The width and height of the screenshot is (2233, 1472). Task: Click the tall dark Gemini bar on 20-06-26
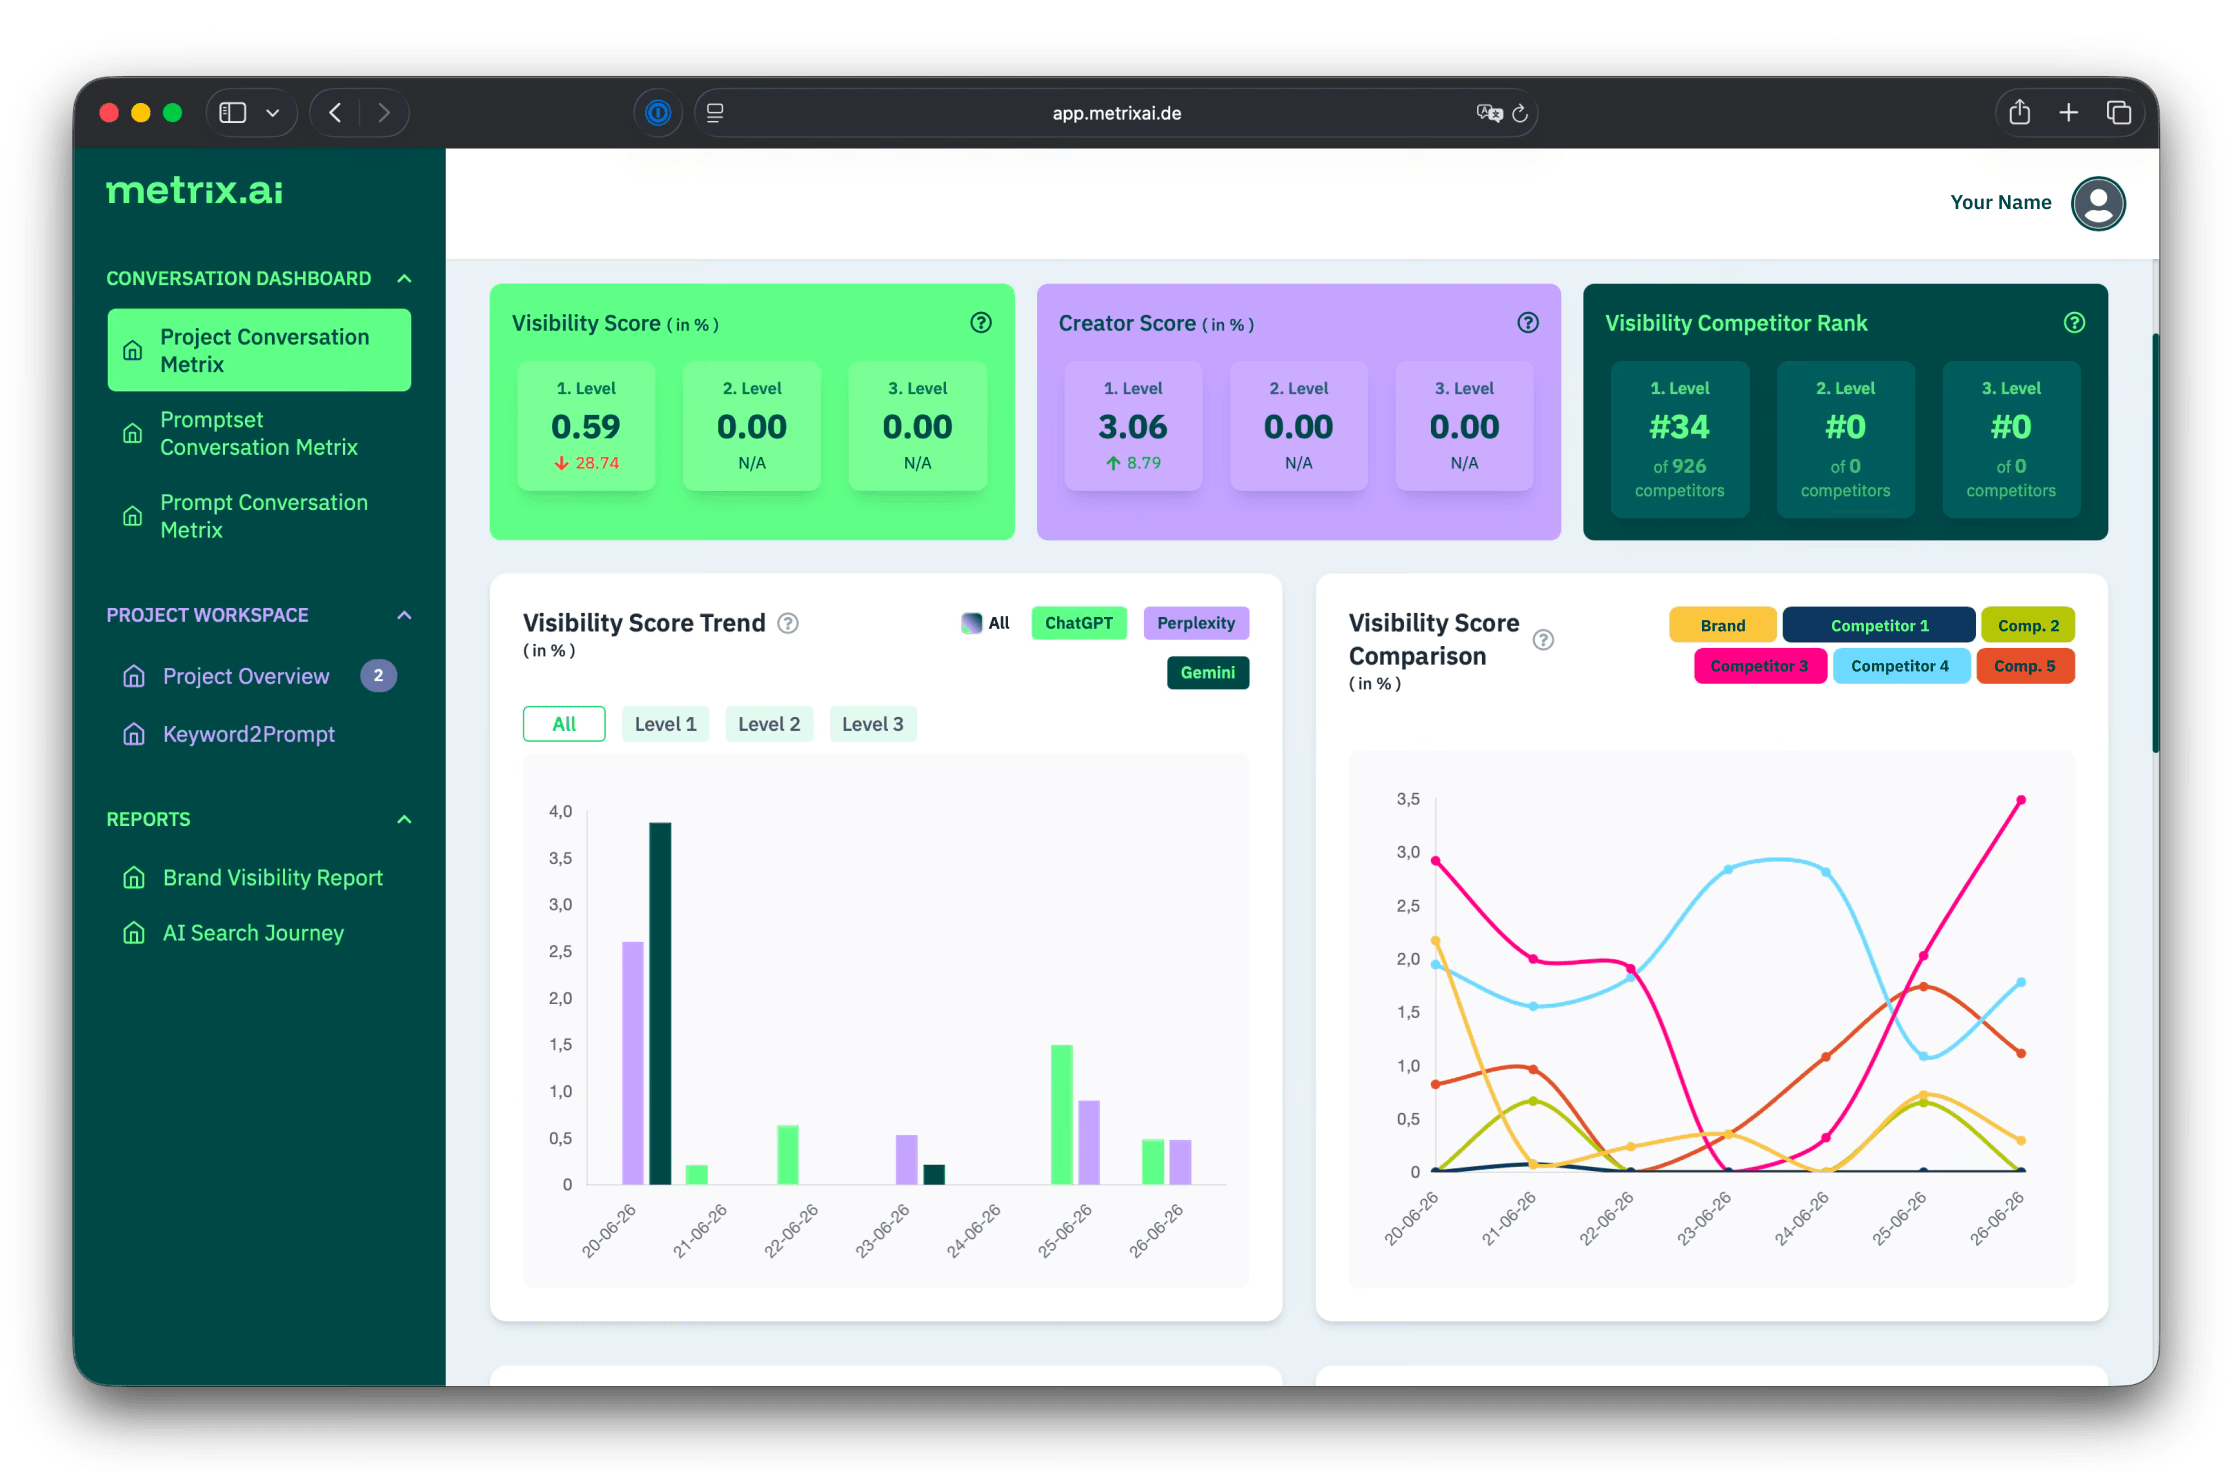(x=660, y=1003)
